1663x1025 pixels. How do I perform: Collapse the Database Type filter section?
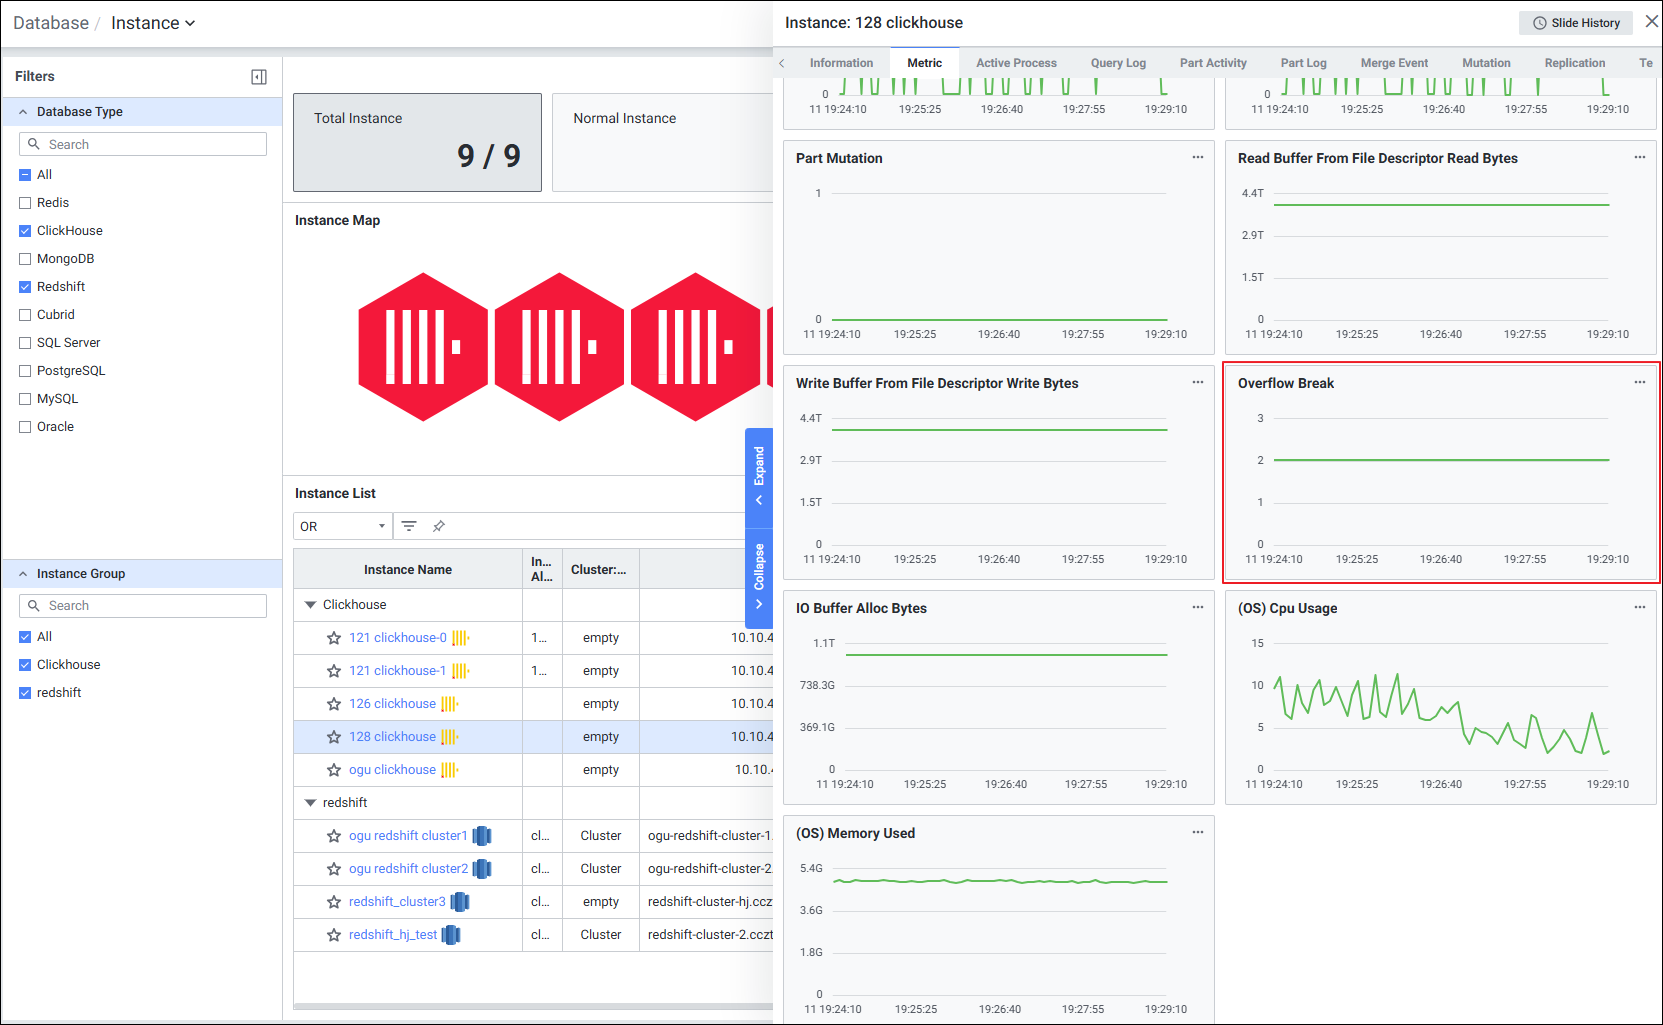[23, 112]
